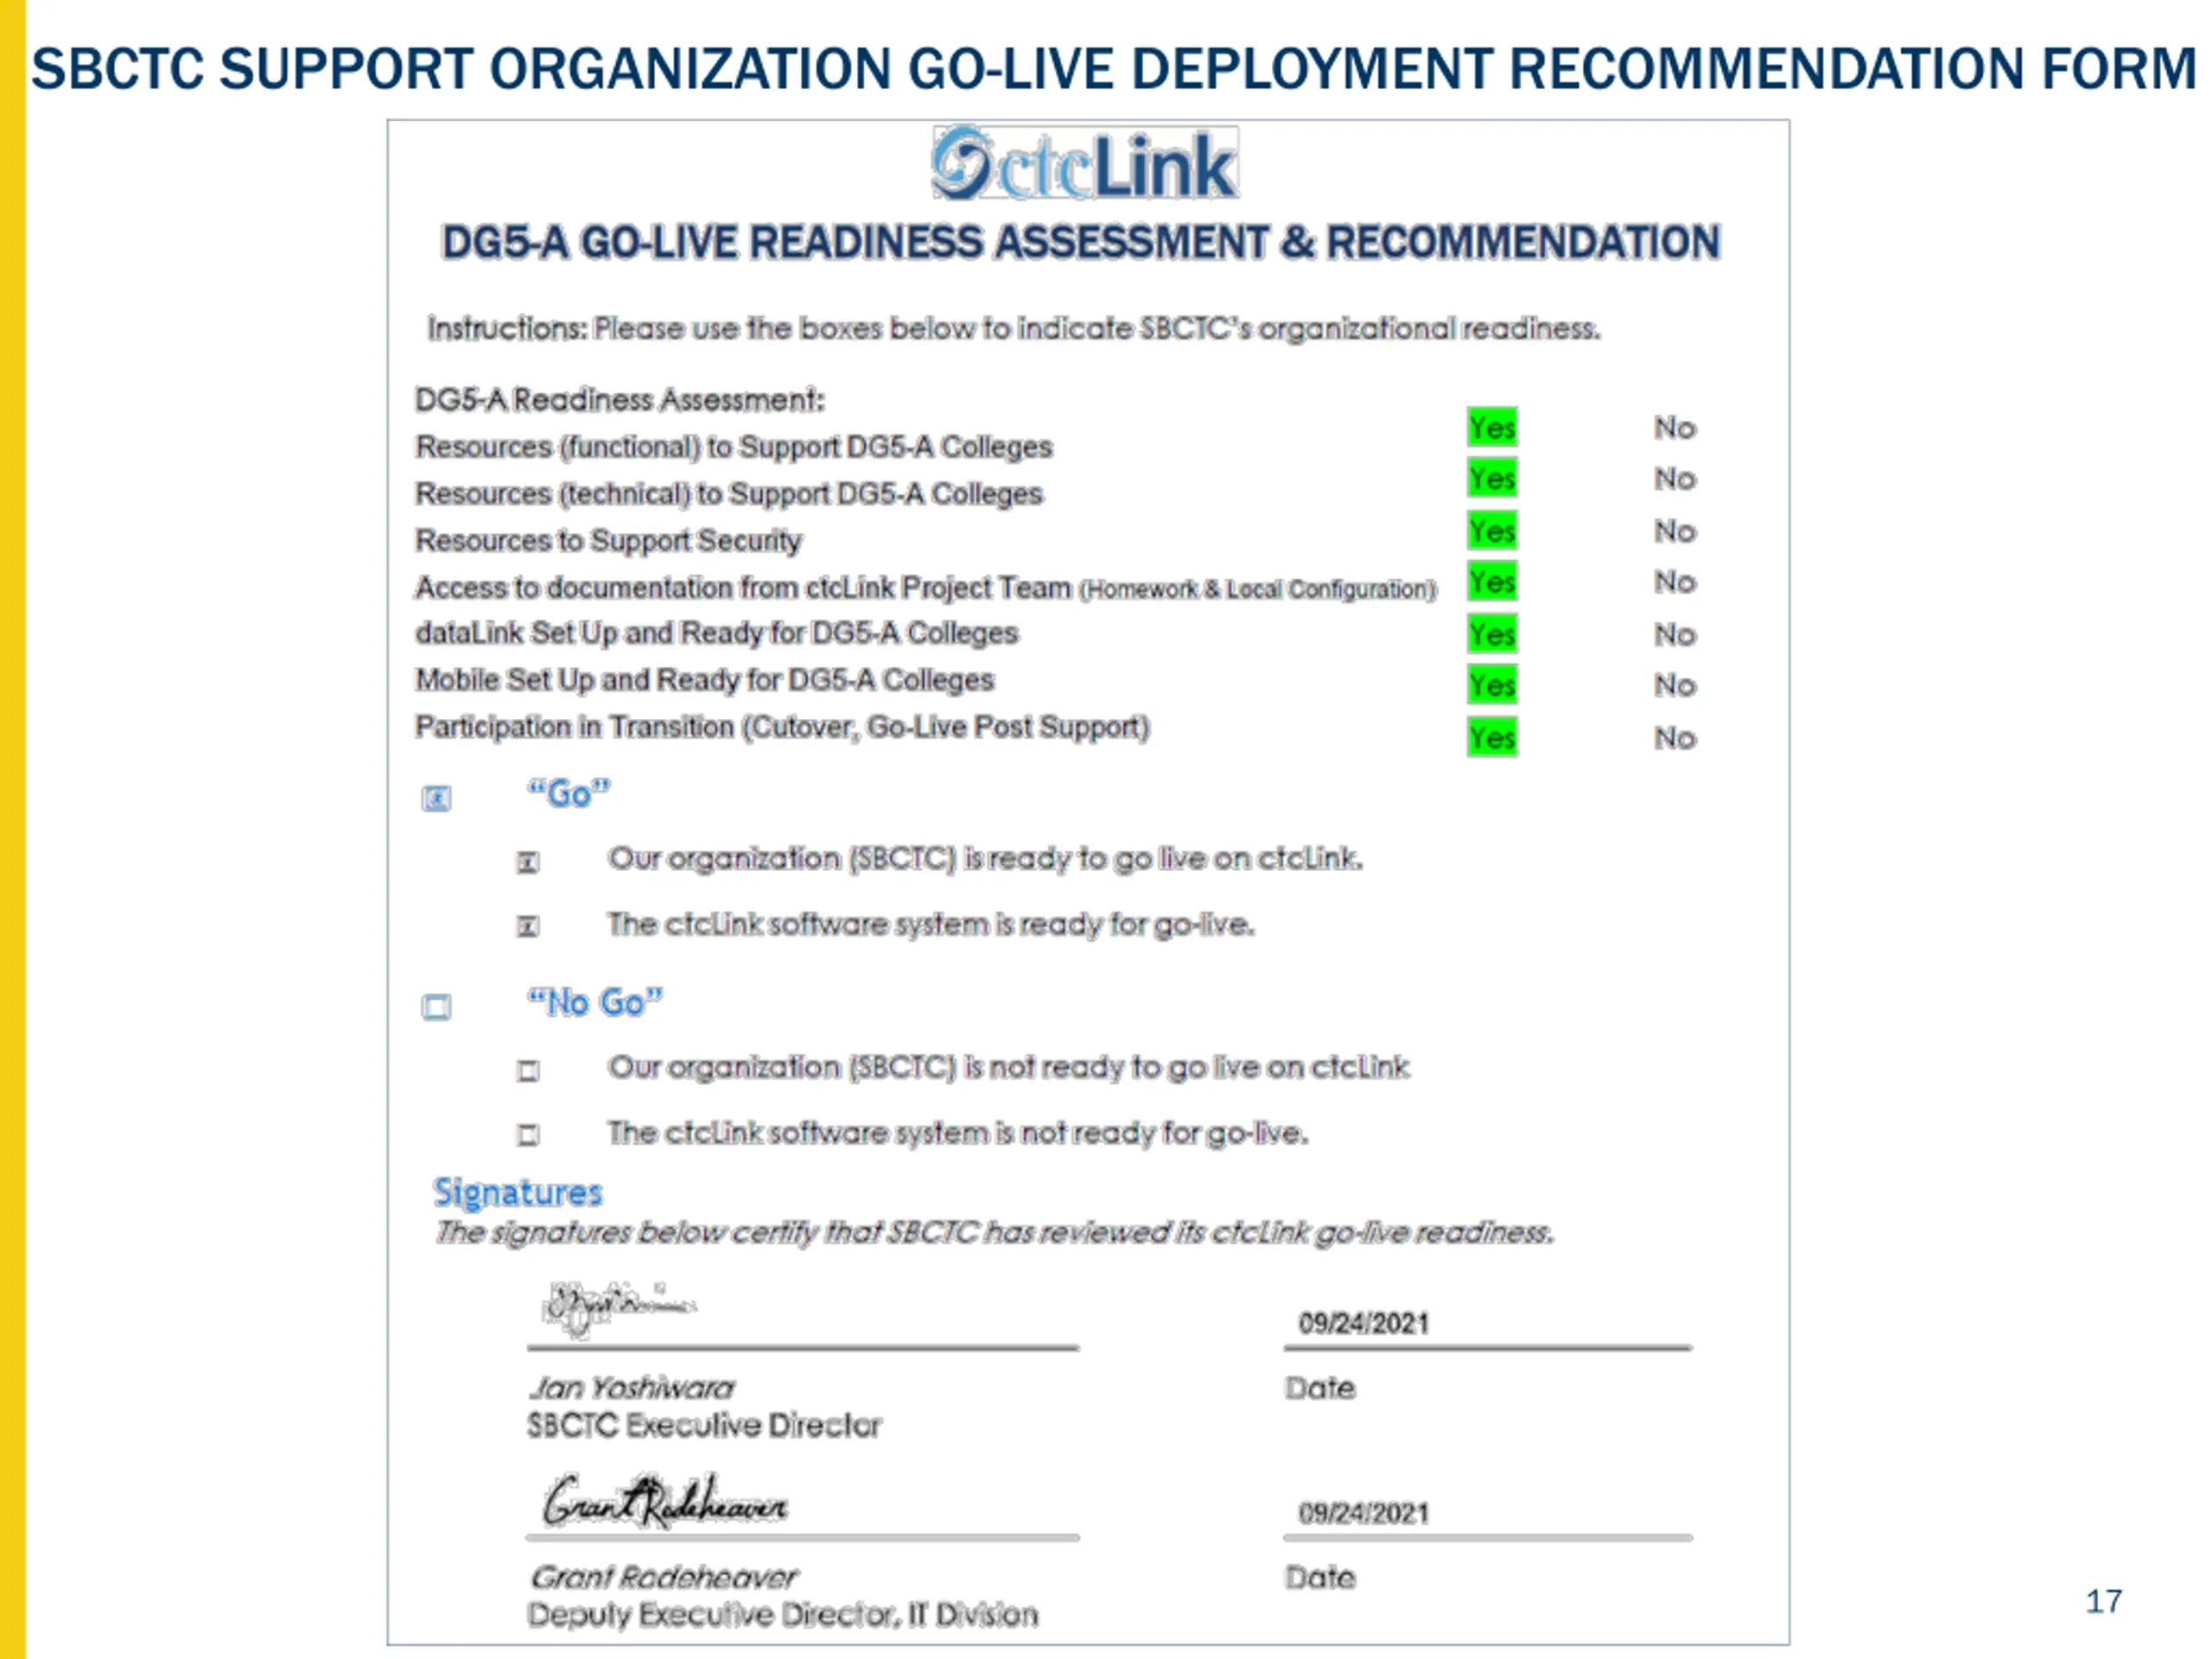This screenshot has width=2212, height=1659.
Task: Check the "No Go" checkbox
Action: [x=436, y=1006]
